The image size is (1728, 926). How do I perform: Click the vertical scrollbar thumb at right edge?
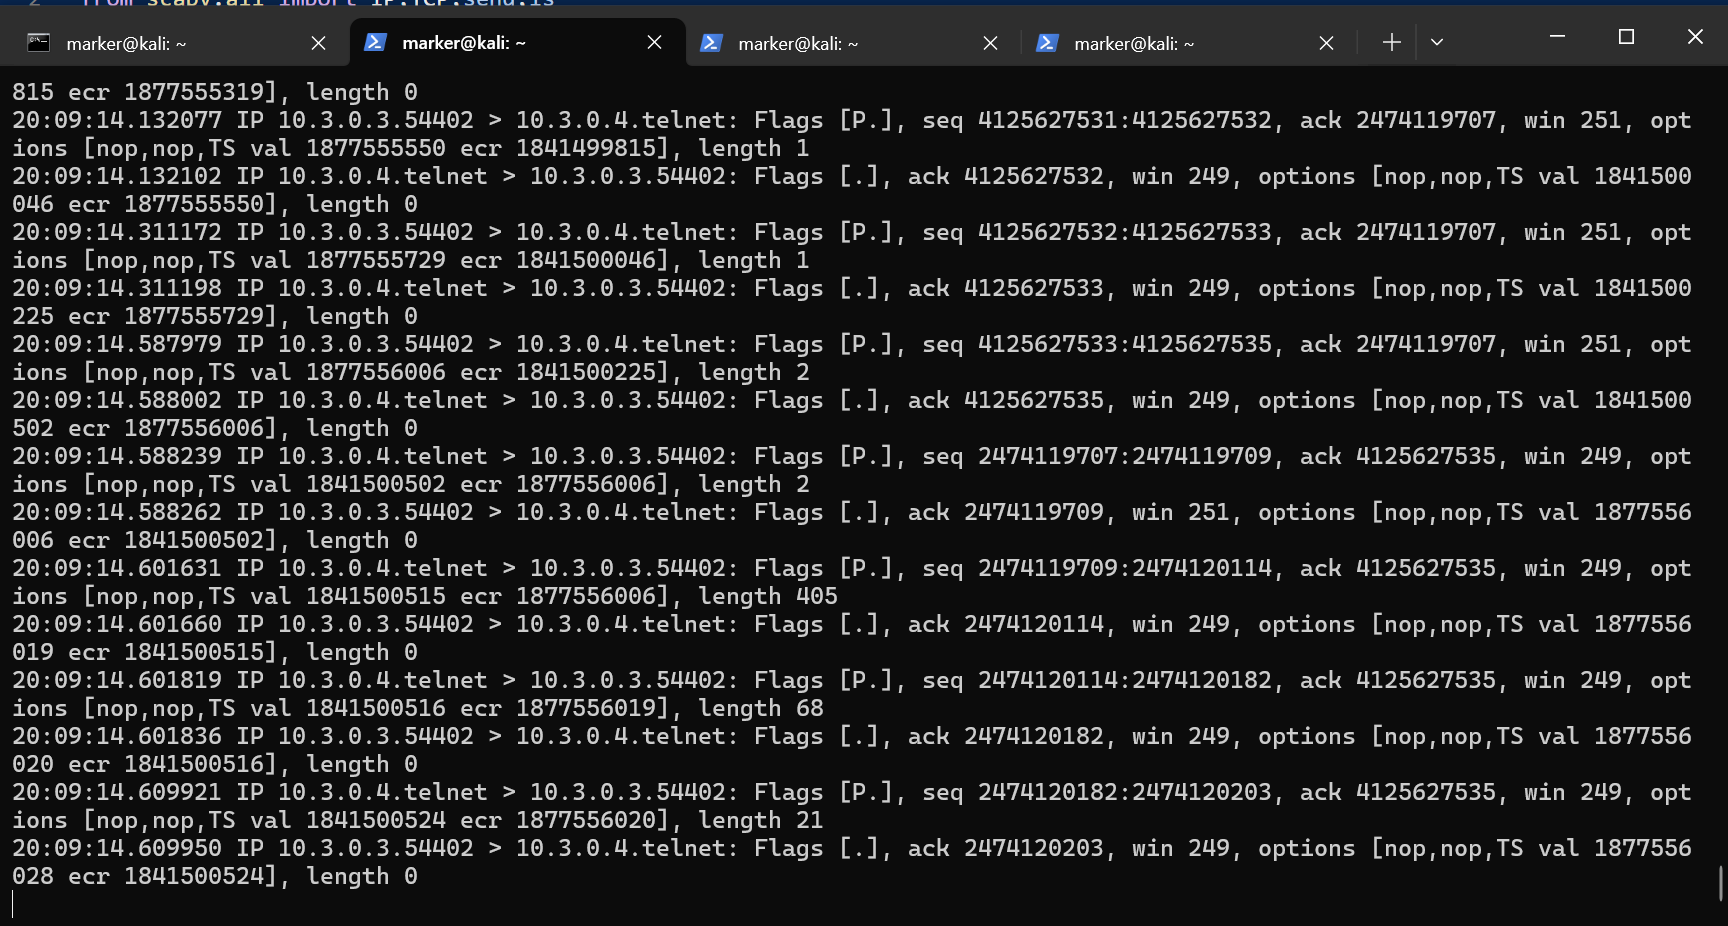pos(1720,883)
